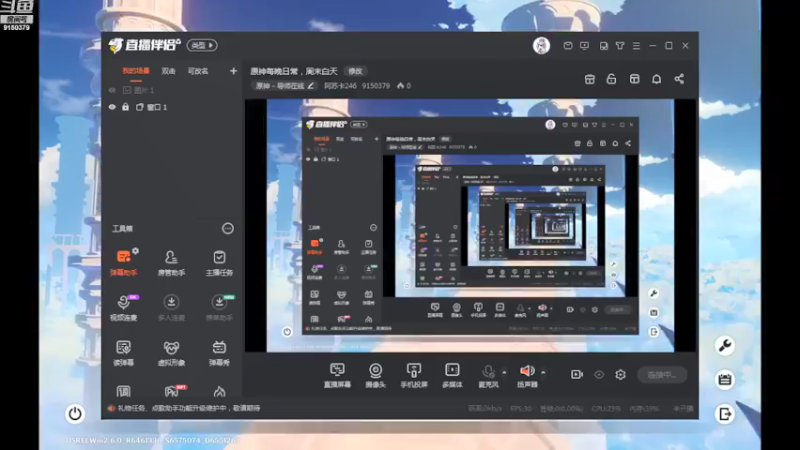Image resolution: width=800 pixels, height=450 pixels.
Task: Toggle visibility eye of 窗口 1
Action: pos(112,107)
